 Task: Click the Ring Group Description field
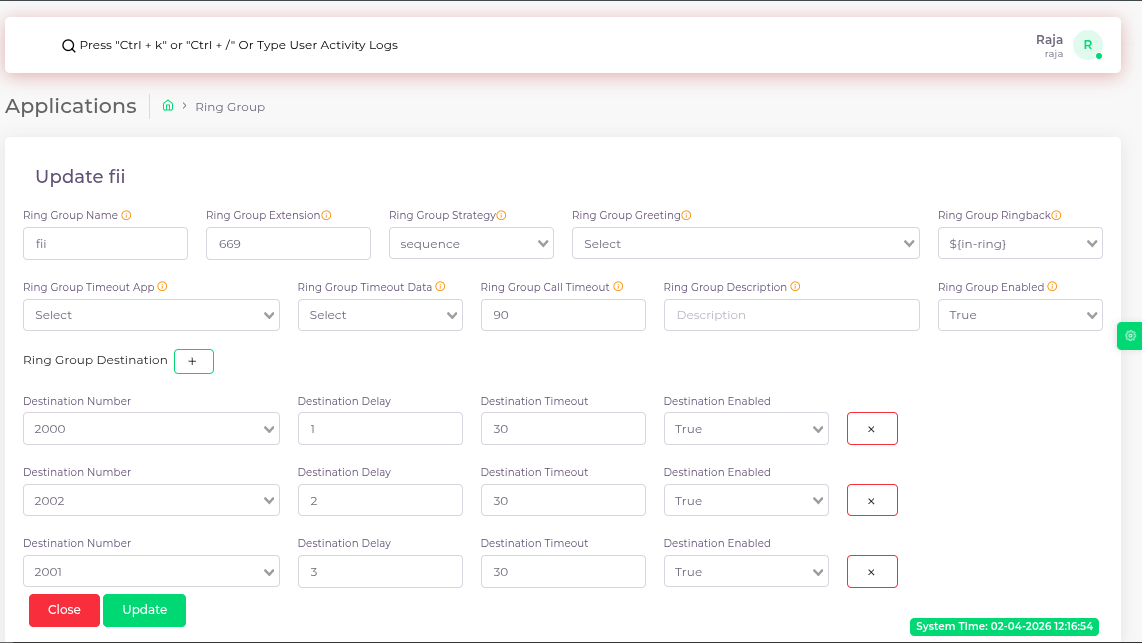tap(791, 315)
